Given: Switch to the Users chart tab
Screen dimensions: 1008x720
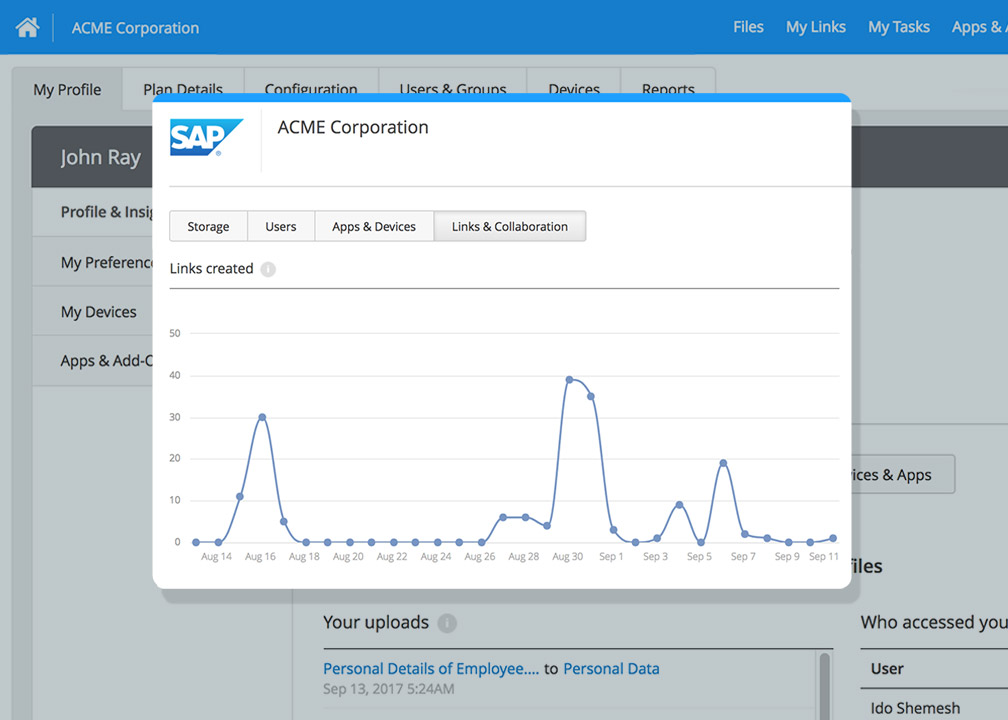Looking at the screenshot, I should pyautogui.click(x=281, y=227).
